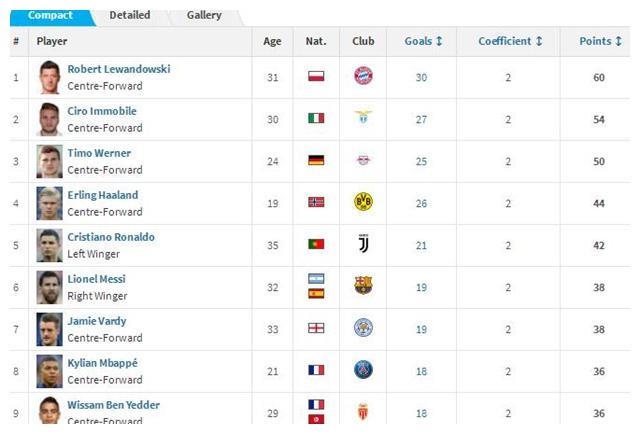Image resolution: width=640 pixels, height=434 pixels.
Task: Sort the table by Points column
Action: pyautogui.click(x=600, y=41)
